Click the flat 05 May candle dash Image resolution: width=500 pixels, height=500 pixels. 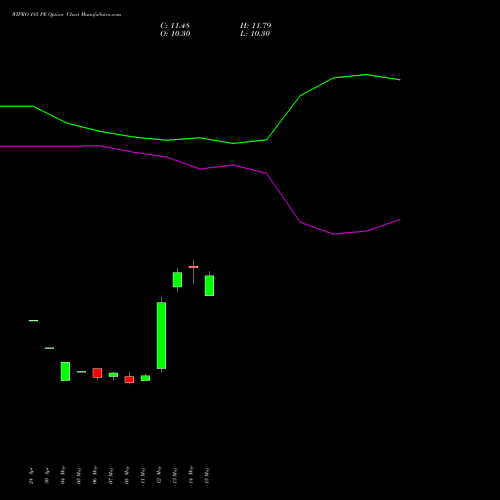(x=81, y=372)
